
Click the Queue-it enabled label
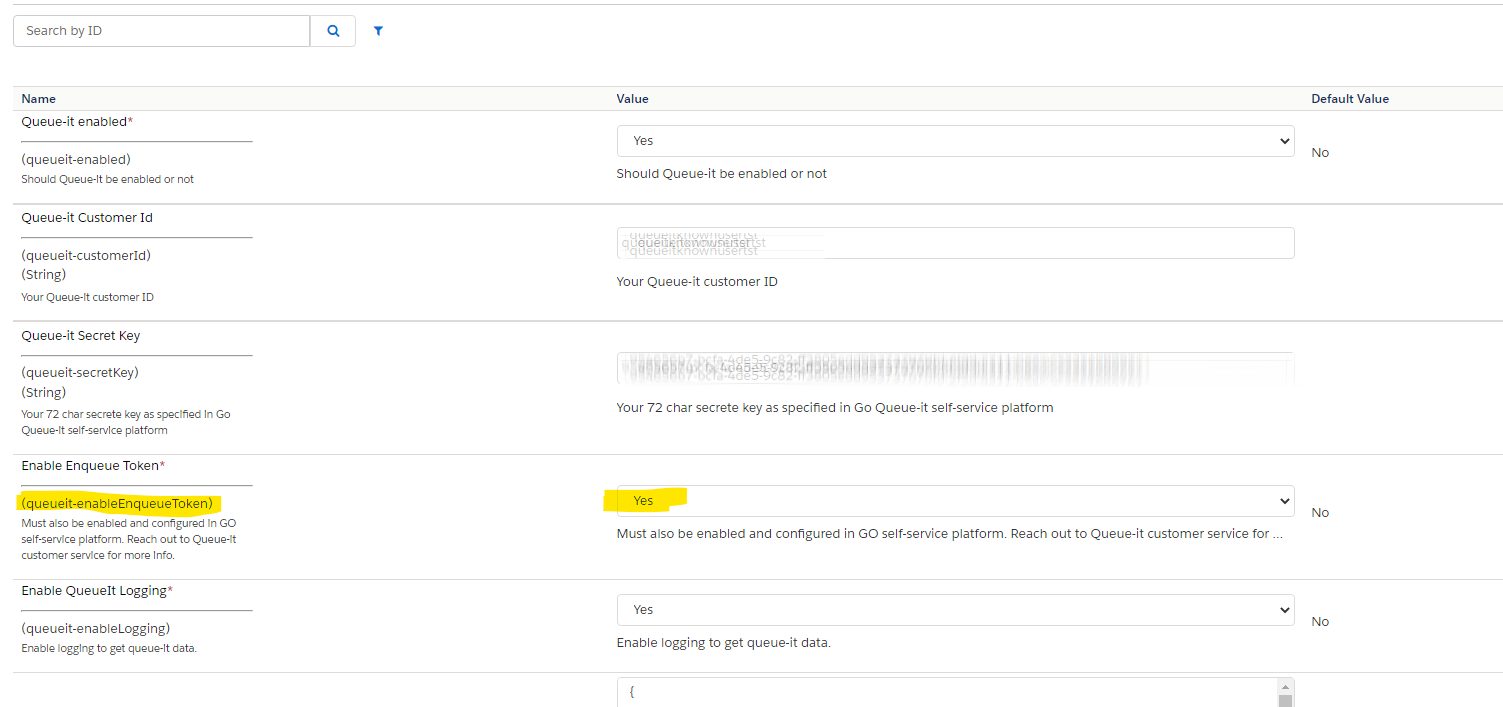[x=77, y=122]
